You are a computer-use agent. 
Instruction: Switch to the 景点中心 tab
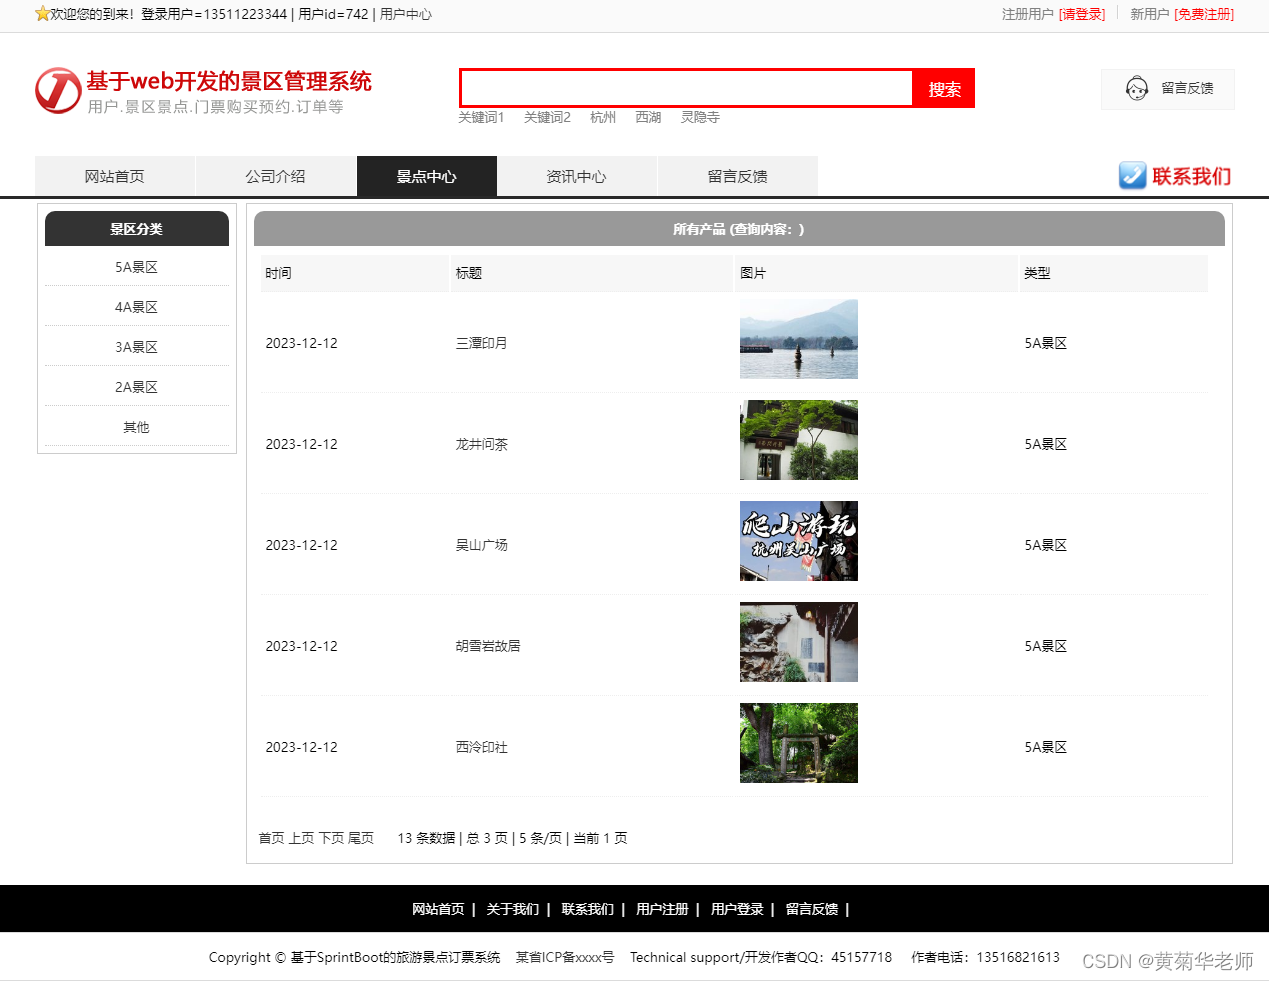[426, 176]
